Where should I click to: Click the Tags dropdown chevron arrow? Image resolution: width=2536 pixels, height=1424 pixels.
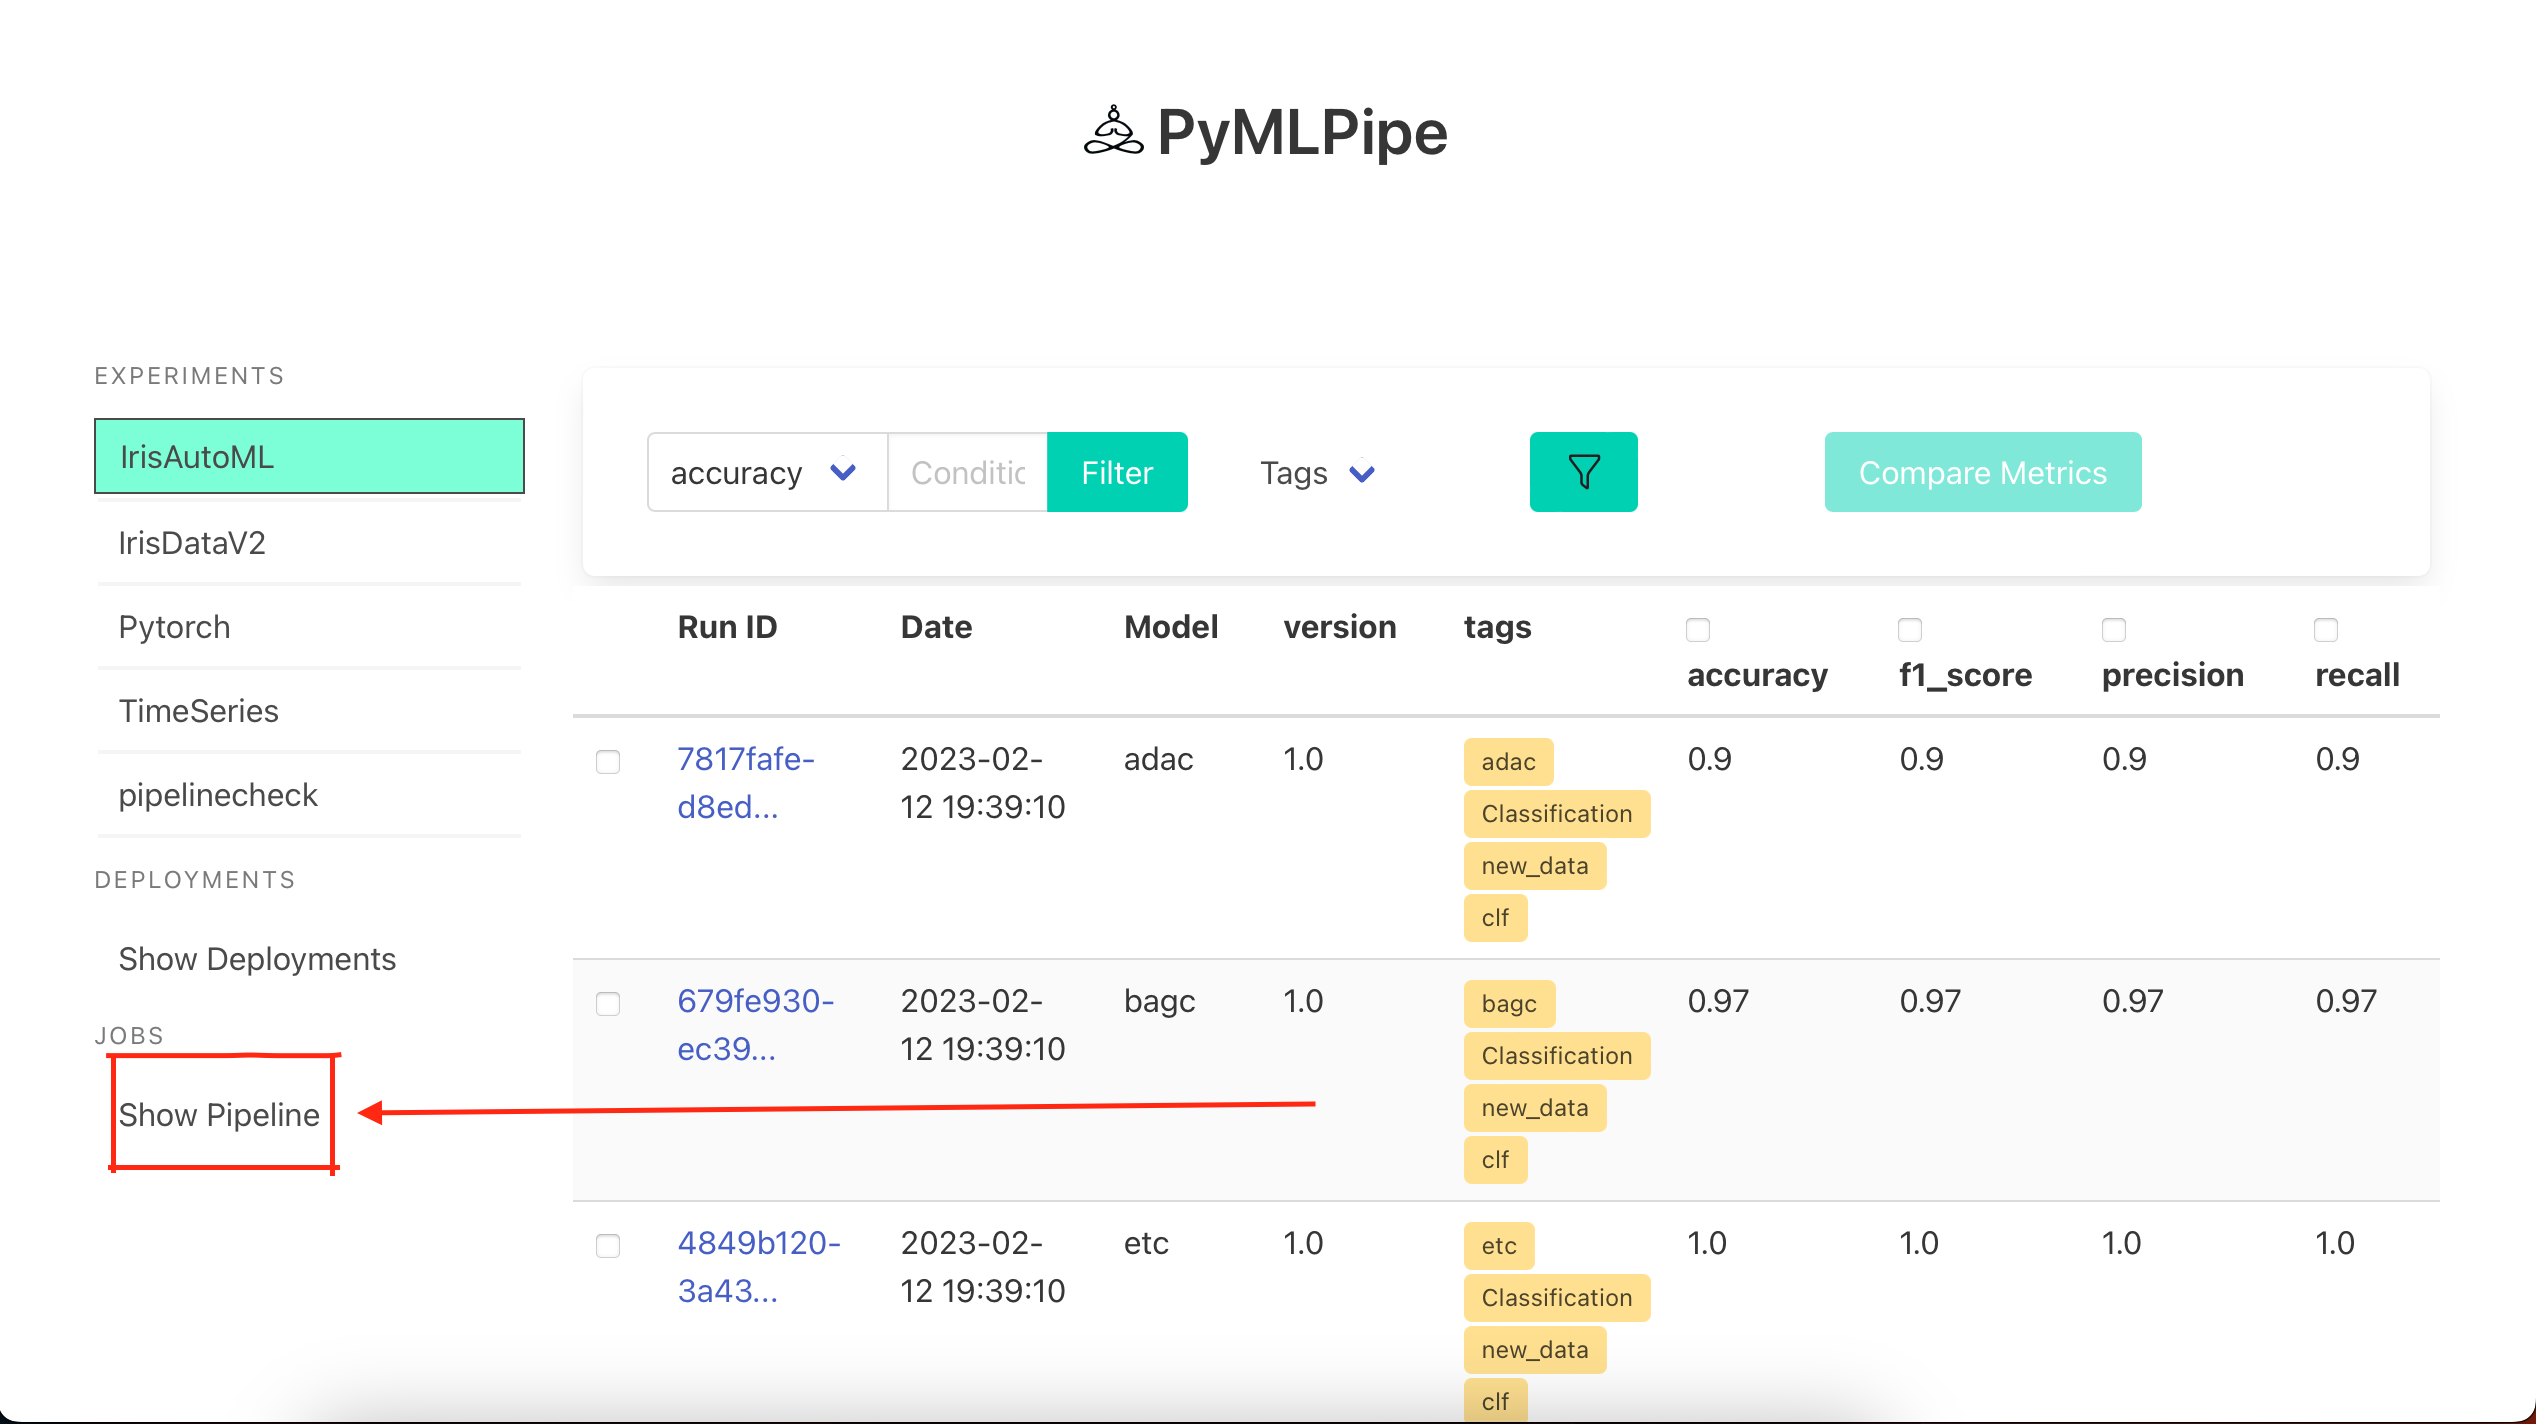coord(1362,472)
